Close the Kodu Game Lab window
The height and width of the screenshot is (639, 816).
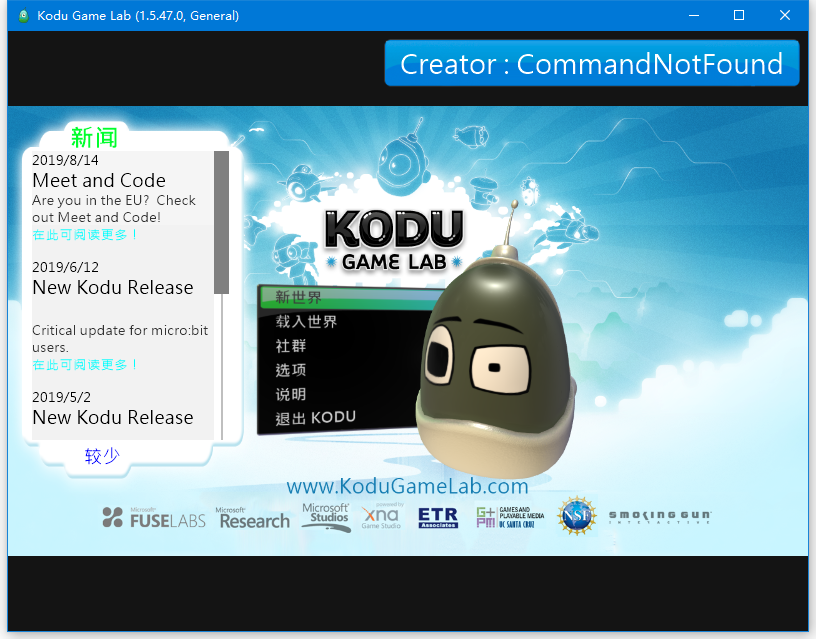tap(785, 16)
